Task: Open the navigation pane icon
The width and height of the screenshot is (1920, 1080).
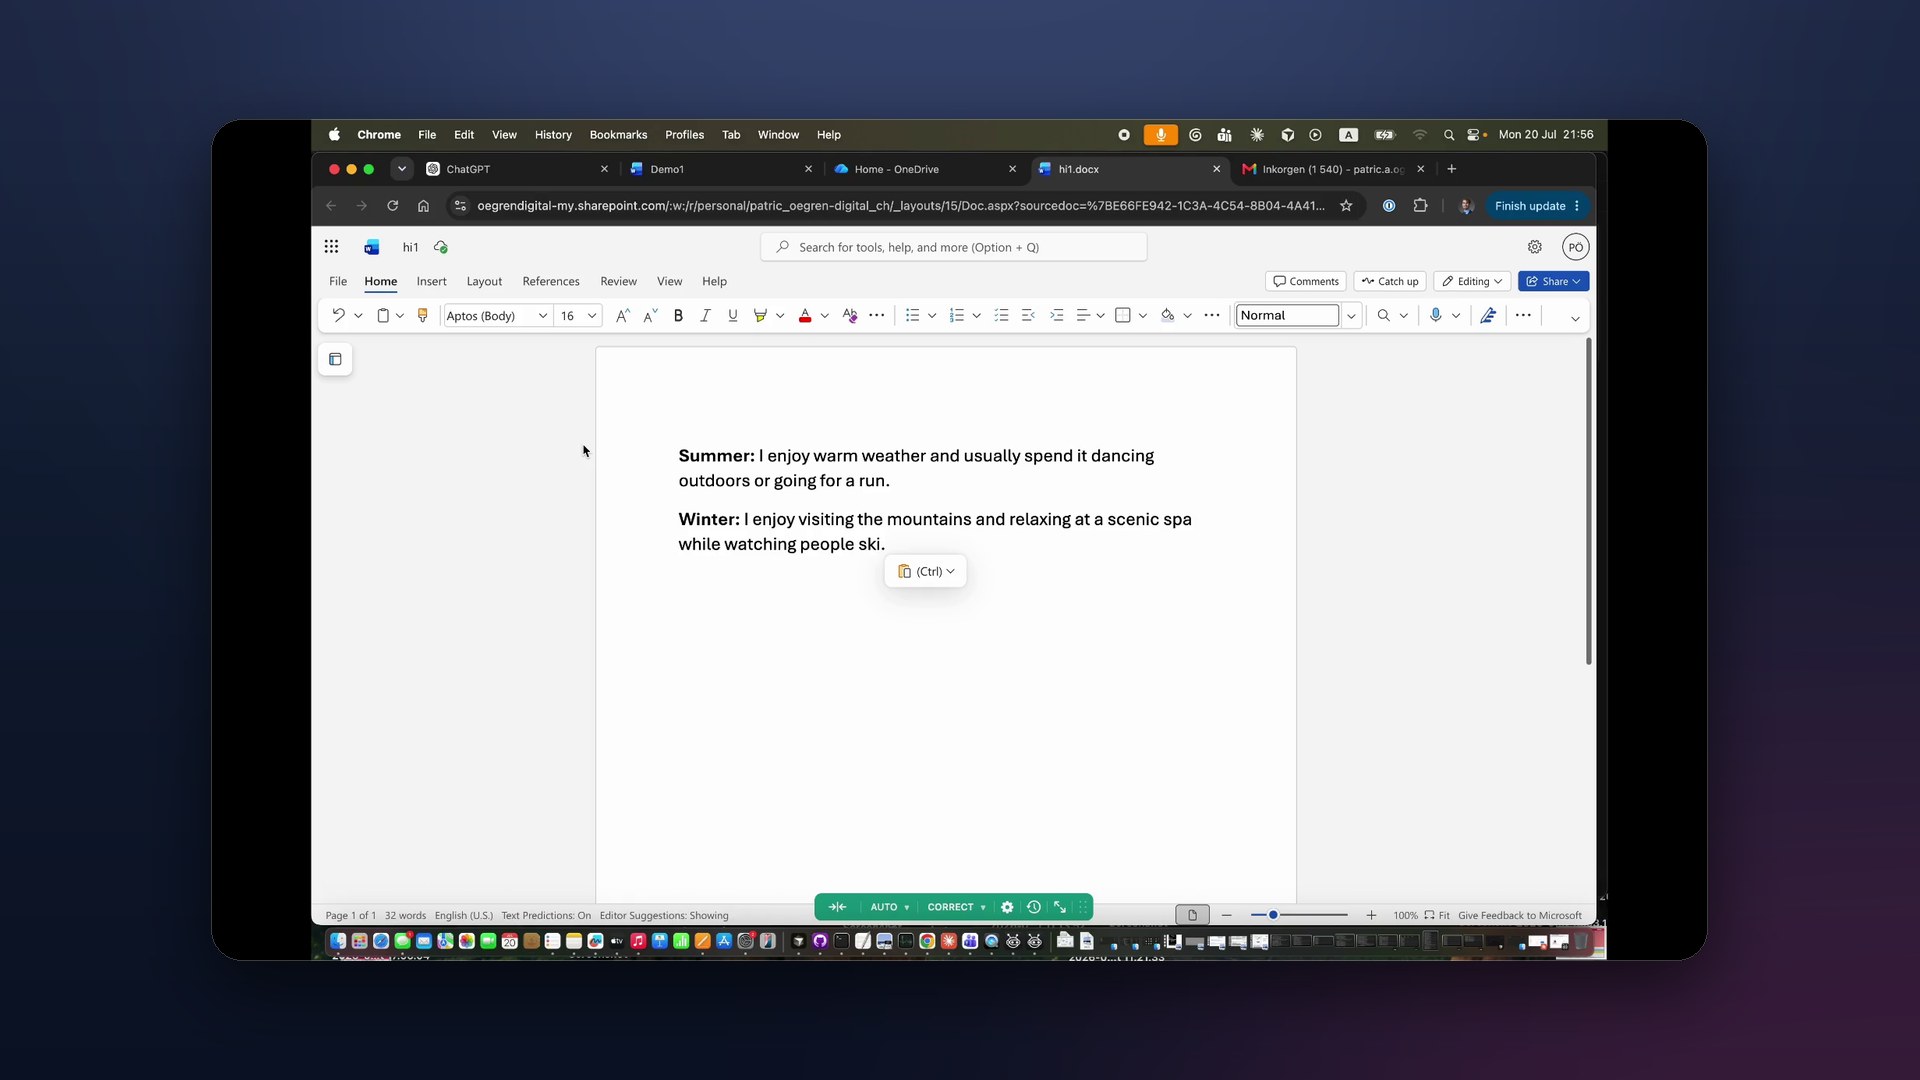Action: [335, 359]
